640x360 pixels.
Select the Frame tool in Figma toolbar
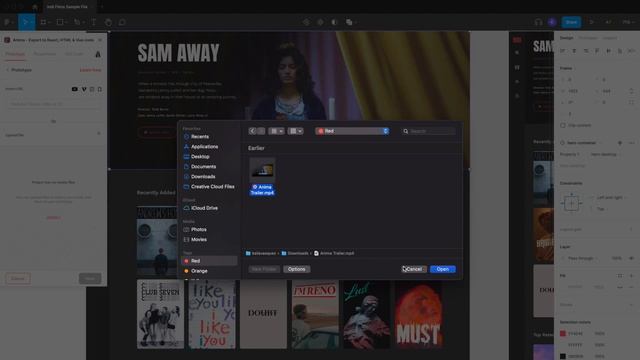(x=43, y=22)
